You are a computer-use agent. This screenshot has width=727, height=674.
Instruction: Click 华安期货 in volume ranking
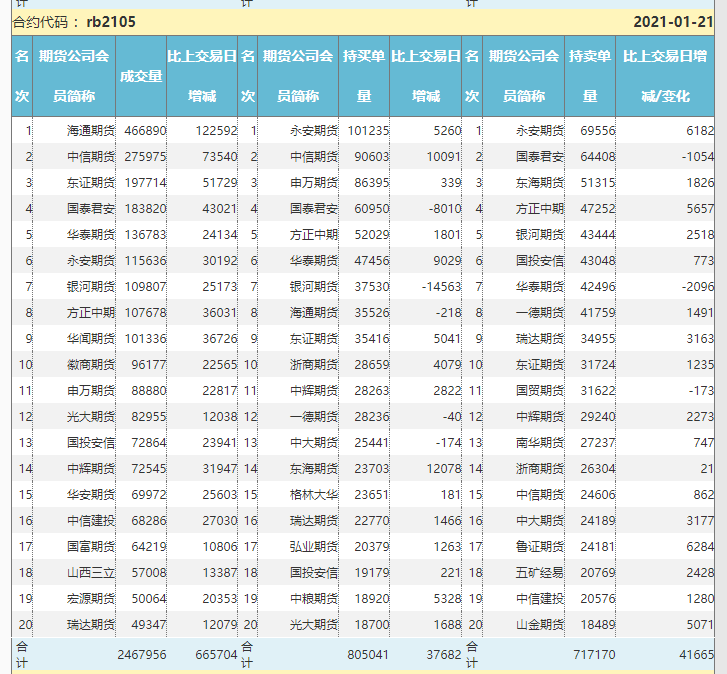[x=91, y=495]
